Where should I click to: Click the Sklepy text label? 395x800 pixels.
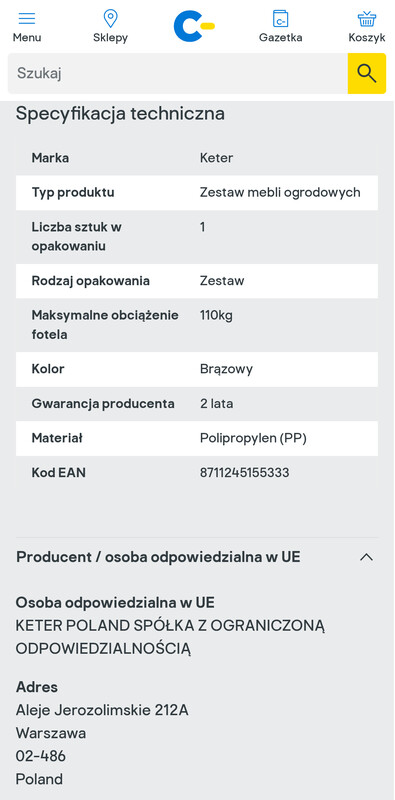110,38
